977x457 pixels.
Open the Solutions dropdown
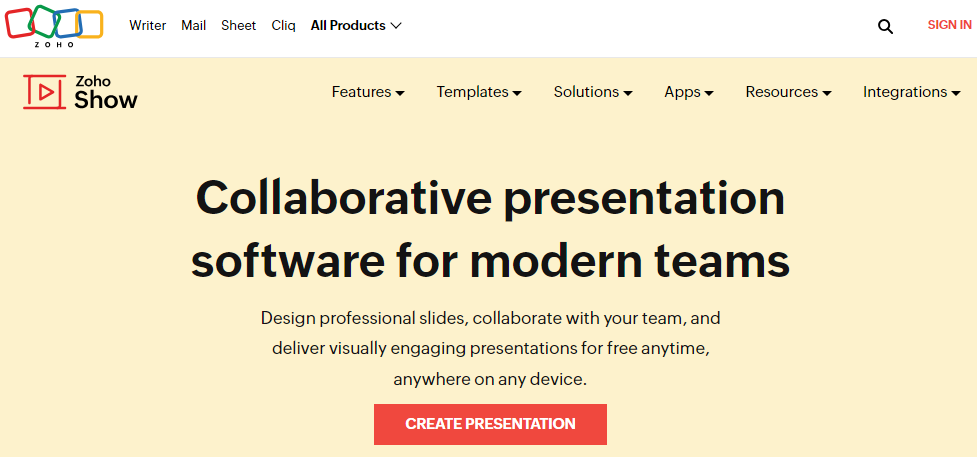click(592, 92)
